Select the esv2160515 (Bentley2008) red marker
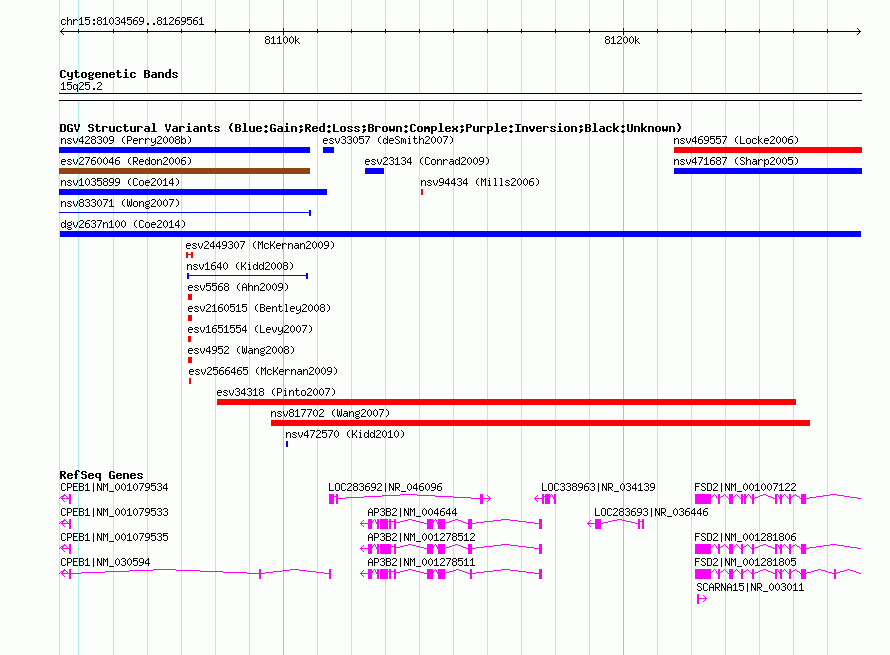The image size is (890, 655). (x=190, y=318)
